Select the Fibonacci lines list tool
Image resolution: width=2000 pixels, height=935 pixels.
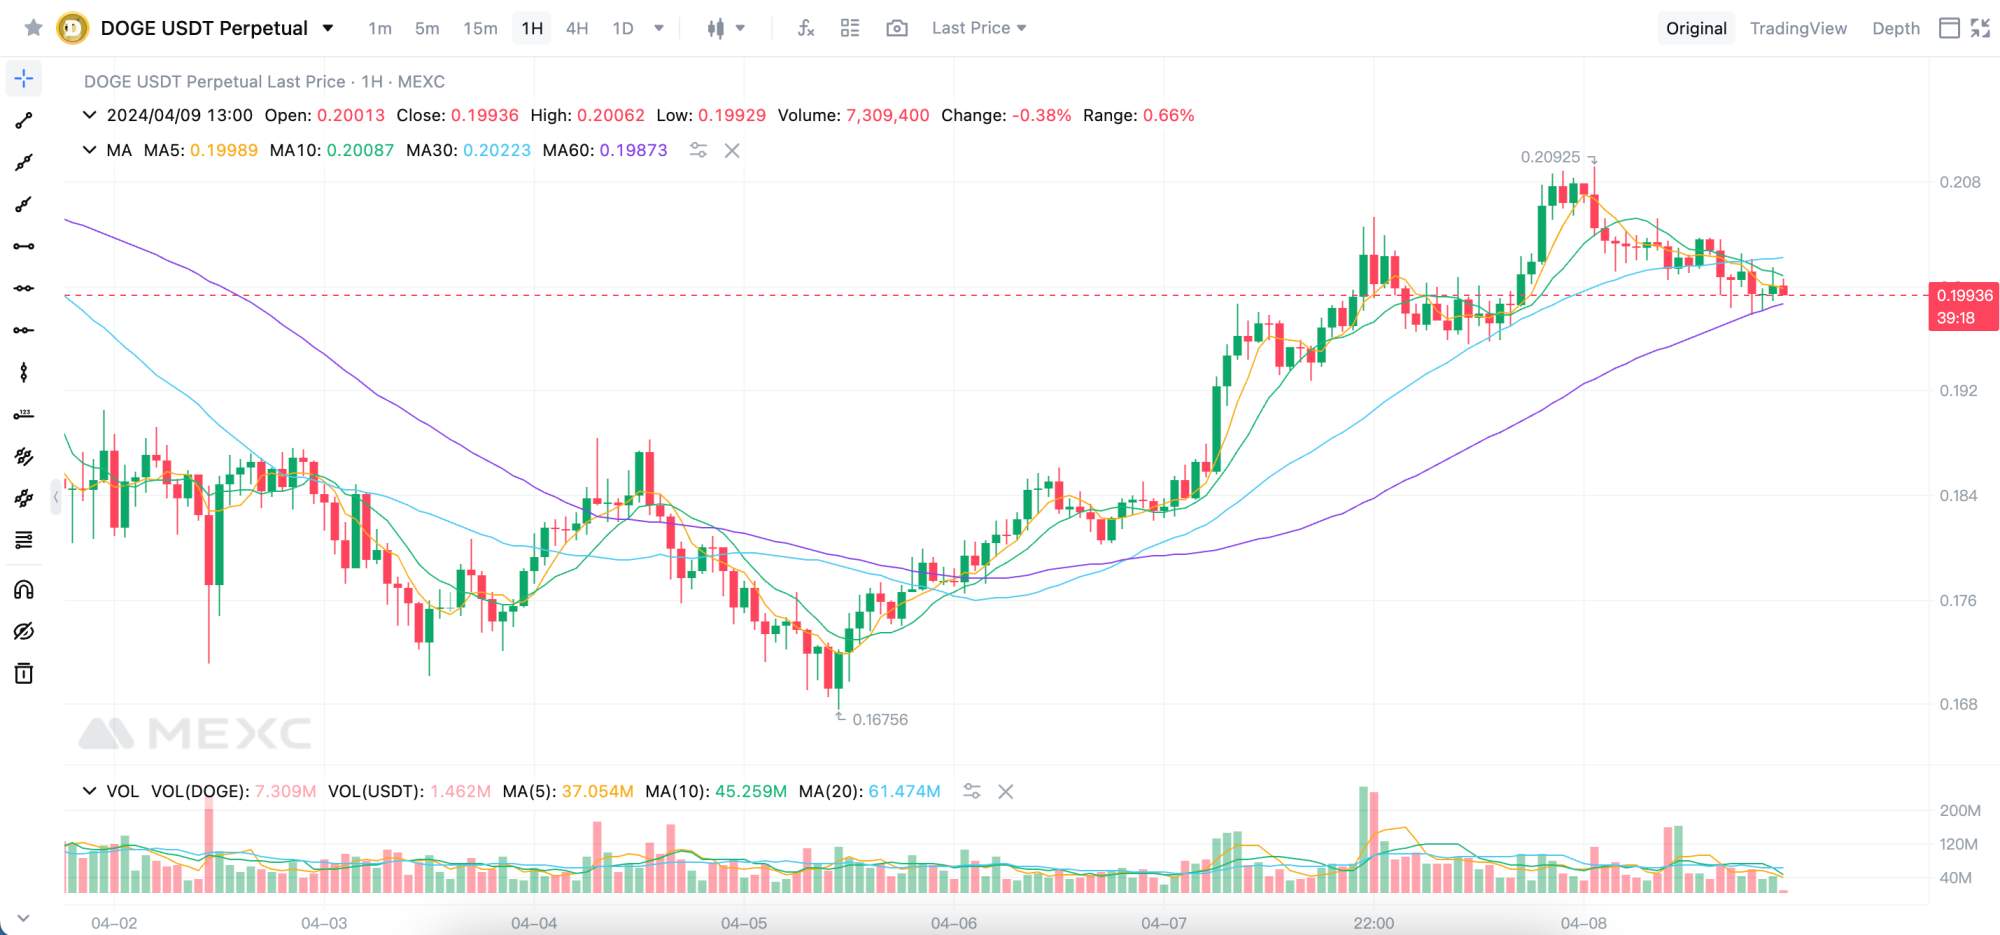[x=24, y=540]
